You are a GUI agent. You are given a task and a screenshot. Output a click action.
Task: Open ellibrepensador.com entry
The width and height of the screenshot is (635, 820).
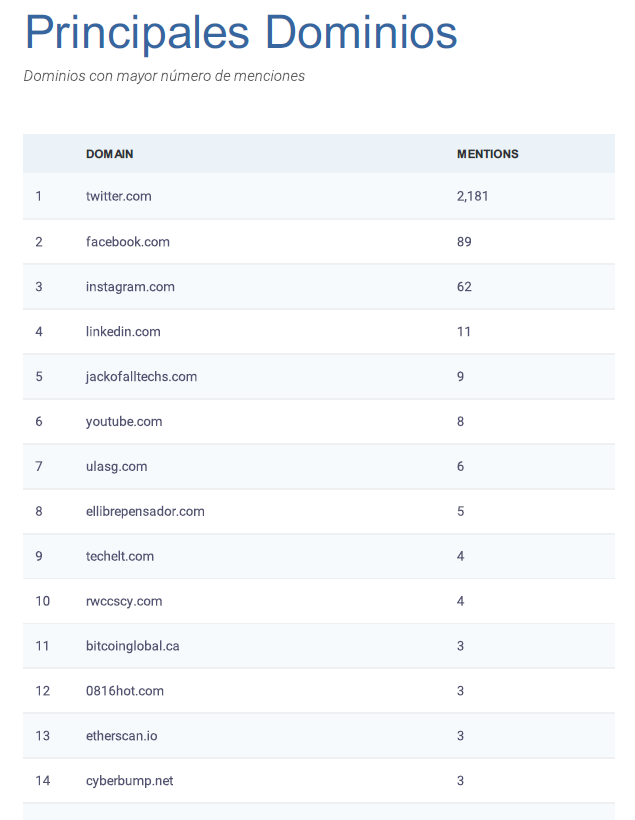[145, 511]
